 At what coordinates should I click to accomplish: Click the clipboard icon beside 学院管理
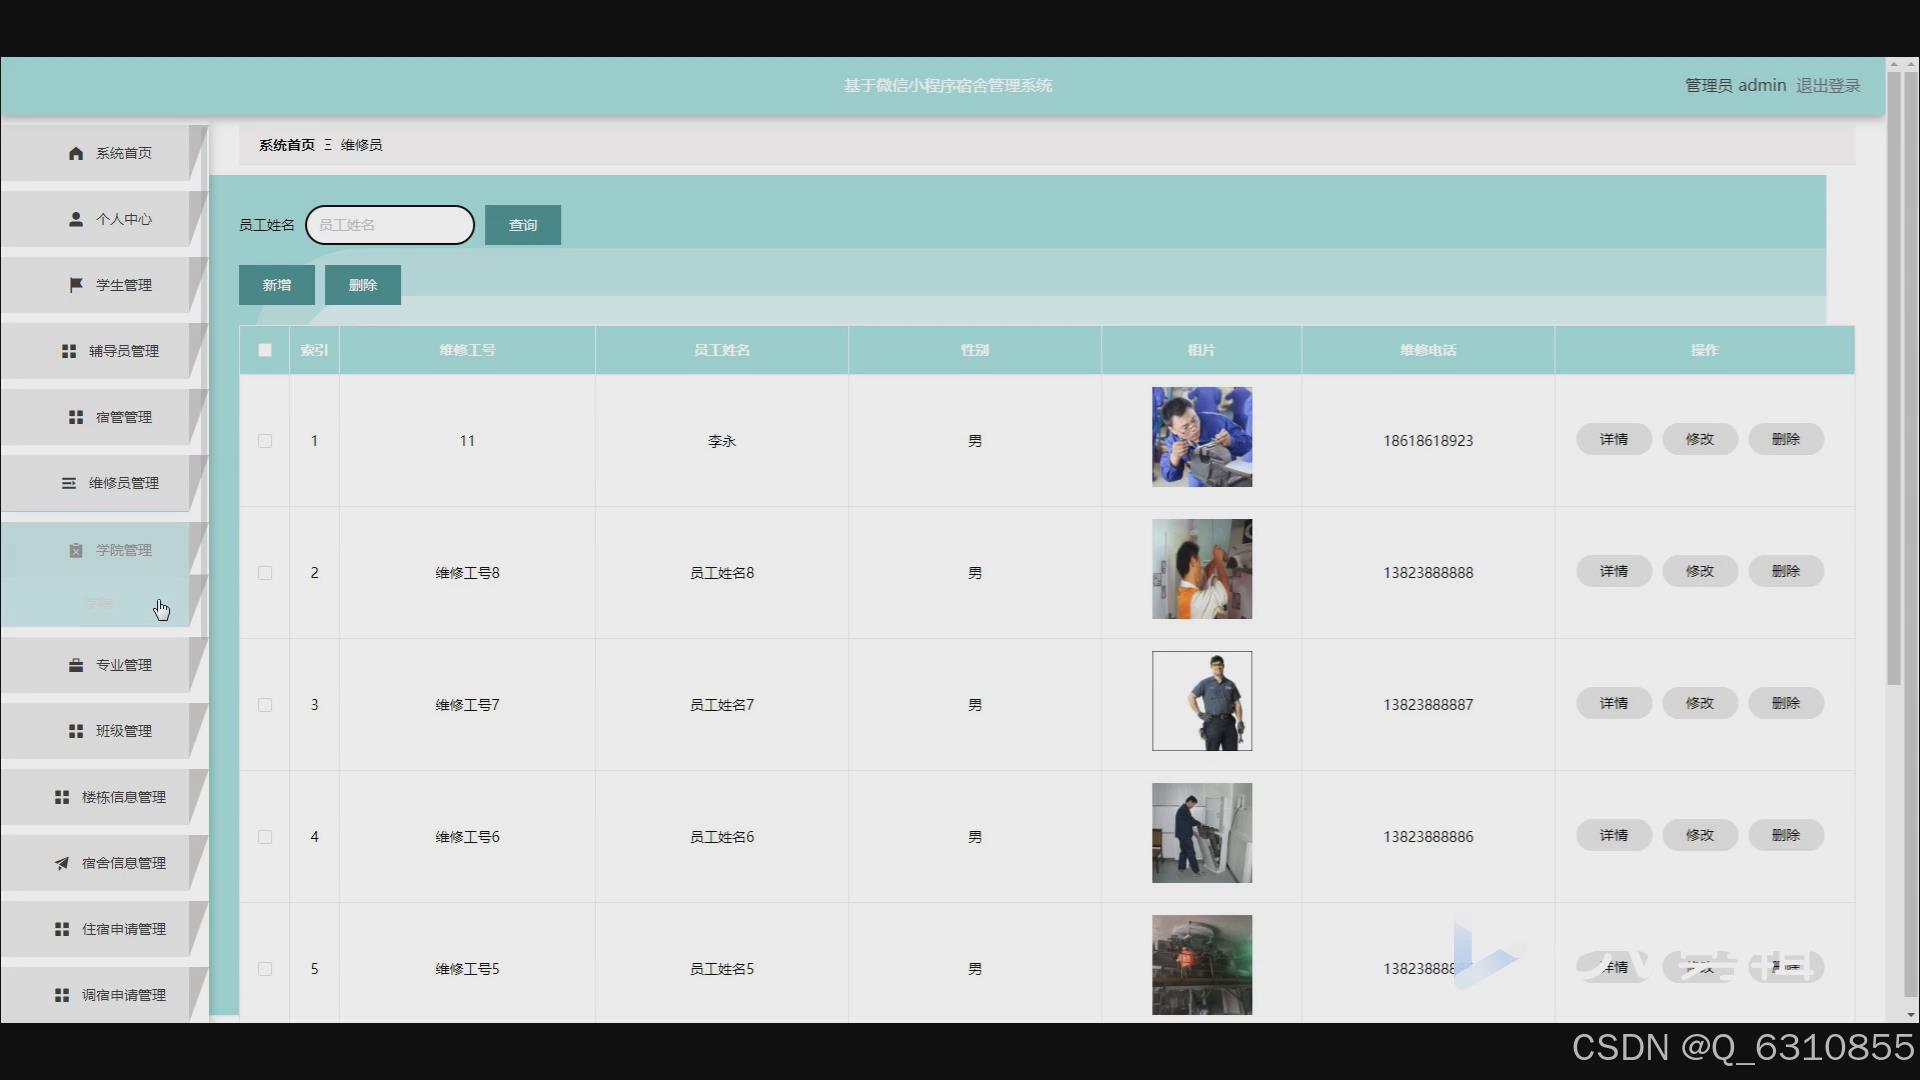[76, 550]
